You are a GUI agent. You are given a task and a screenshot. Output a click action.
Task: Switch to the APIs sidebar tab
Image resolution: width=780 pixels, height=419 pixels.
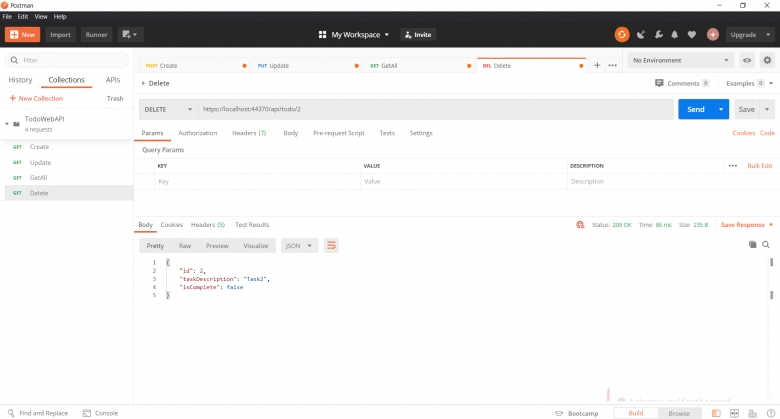click(x=113, y=80)
